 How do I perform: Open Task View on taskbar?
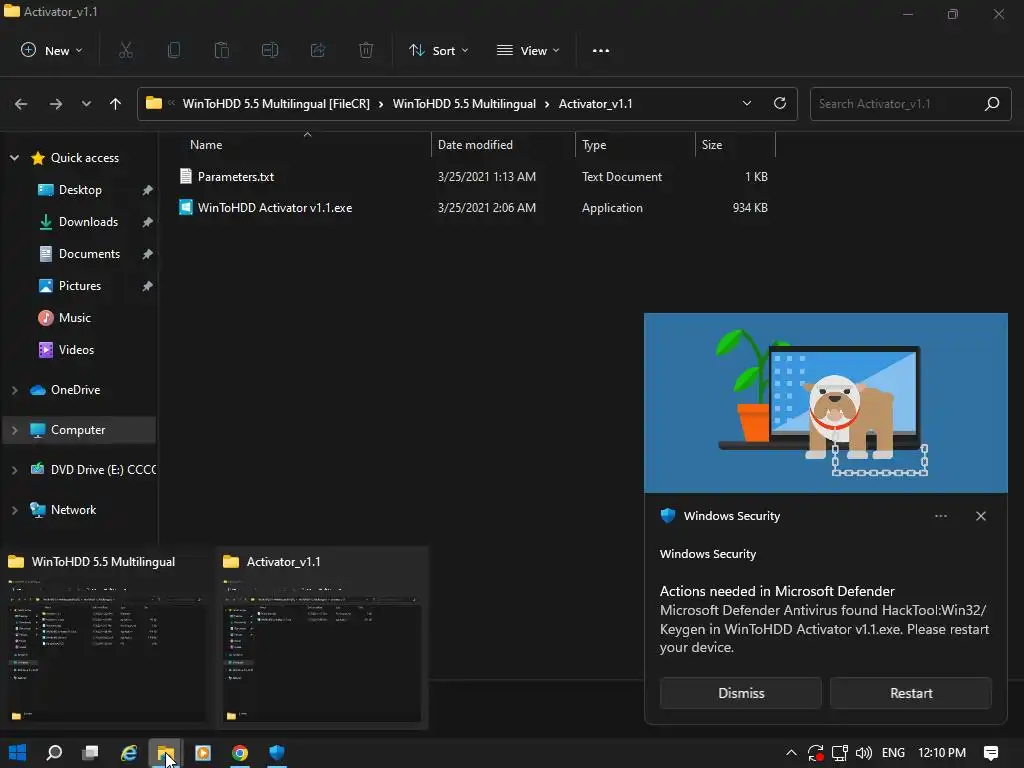[x=90, y=752]
